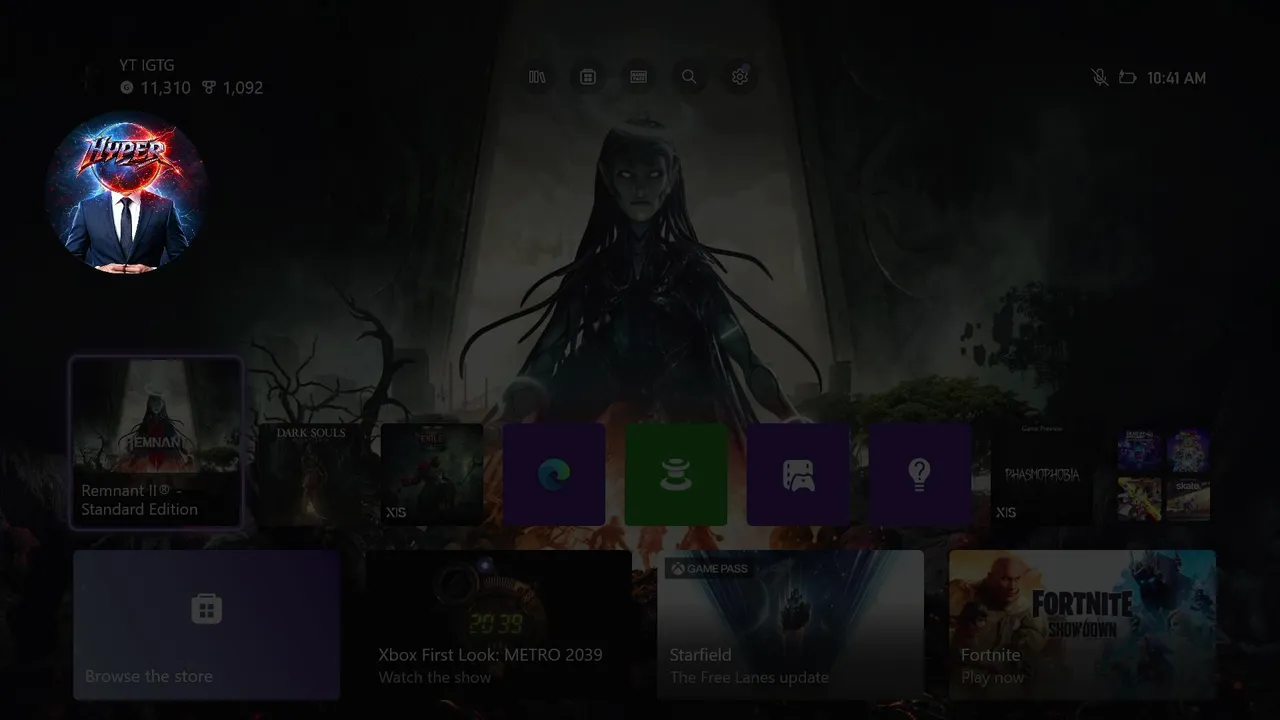This screenshot has width=1280, height=720.
Task: Open the Microsoft Store icon in top bar
Action: click(x=588, y=77)
